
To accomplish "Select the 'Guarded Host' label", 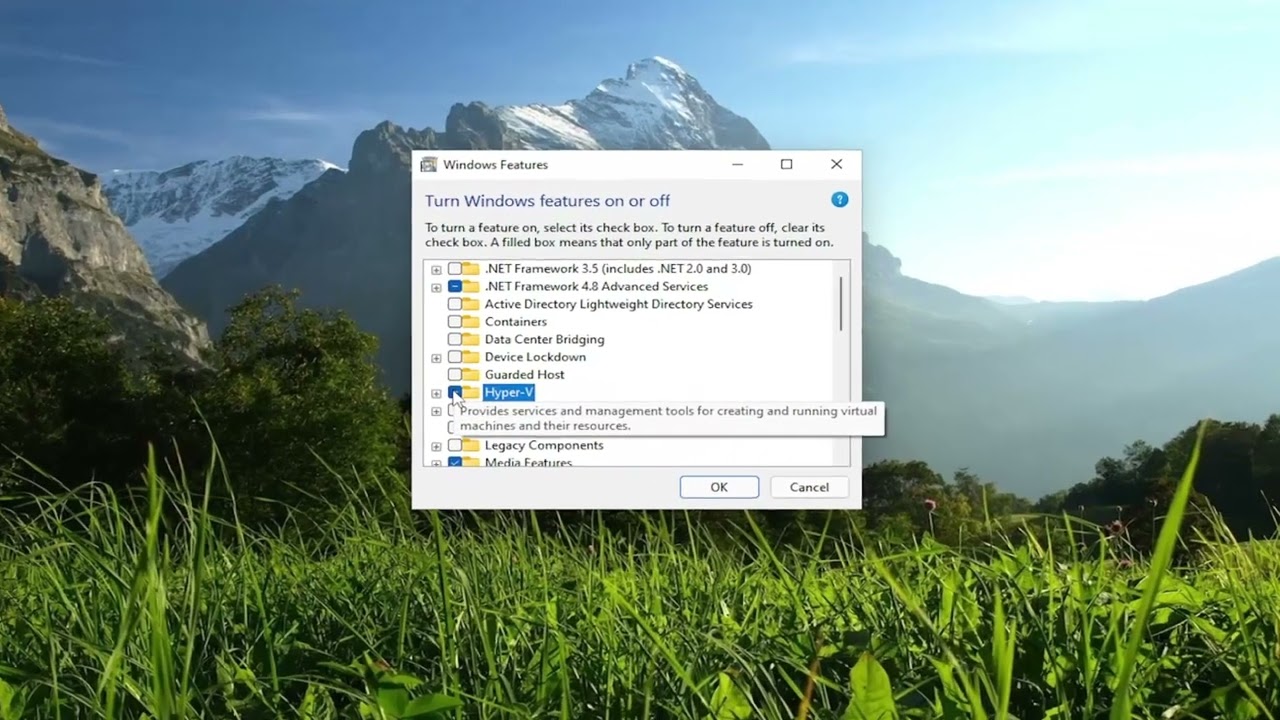I will coord(524,375).
